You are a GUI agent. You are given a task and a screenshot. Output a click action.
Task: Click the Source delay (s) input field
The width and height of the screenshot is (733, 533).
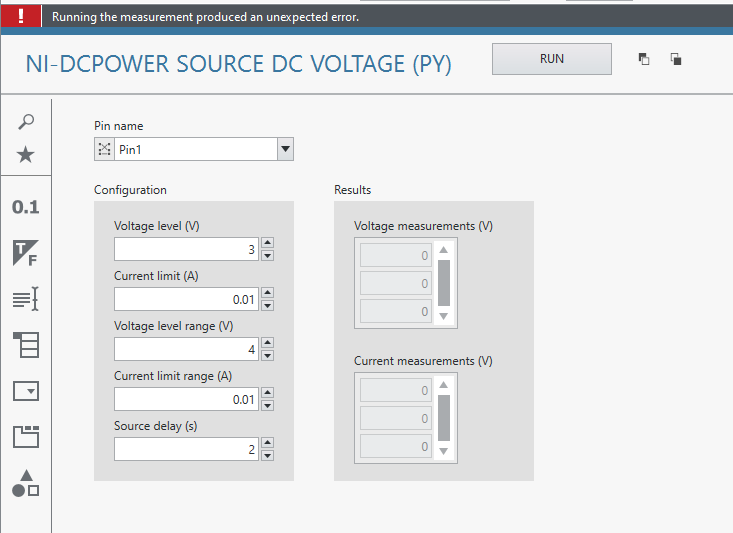click(186, 449)
